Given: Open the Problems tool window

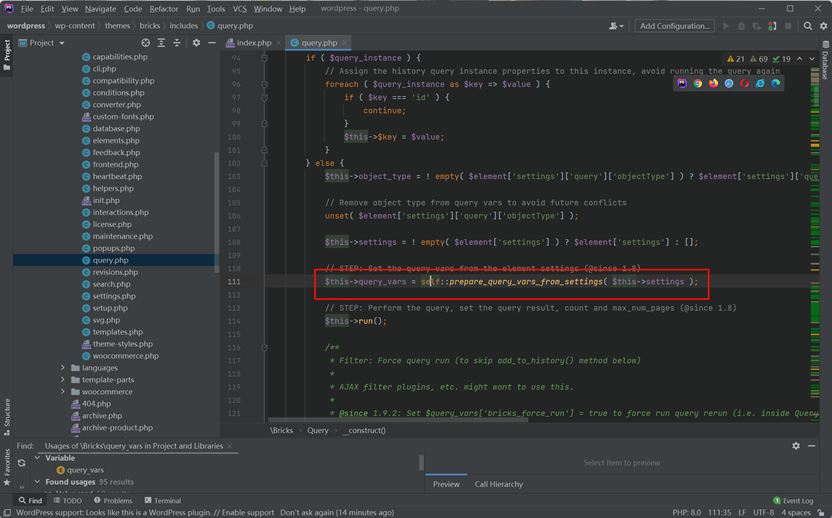Looking at the screenshot, I should (x=113, y=501).
